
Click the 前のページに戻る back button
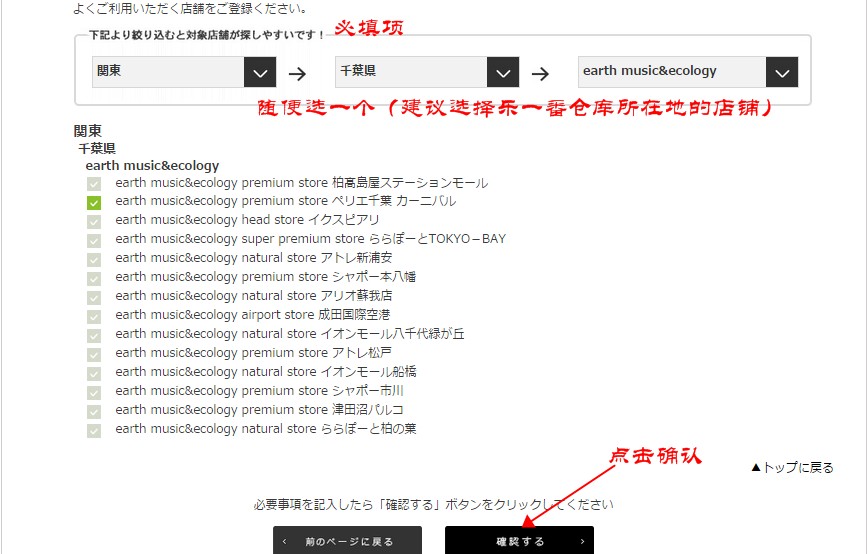click(x=347, y=541)
